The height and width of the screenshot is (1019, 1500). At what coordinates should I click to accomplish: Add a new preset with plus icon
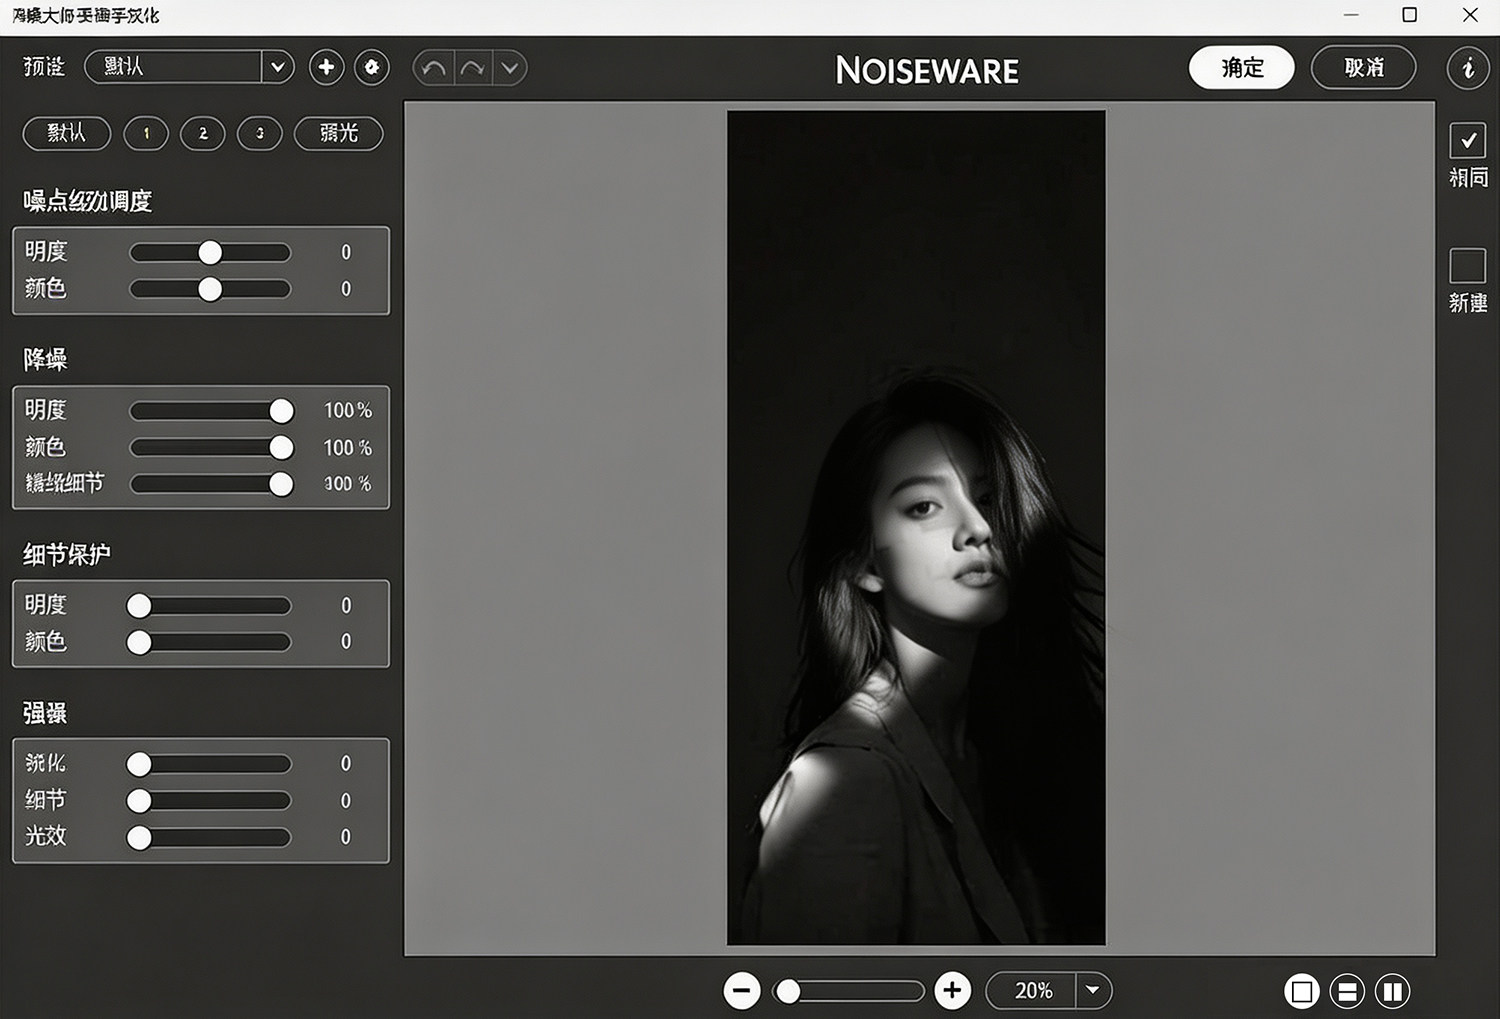pos(326,67)
